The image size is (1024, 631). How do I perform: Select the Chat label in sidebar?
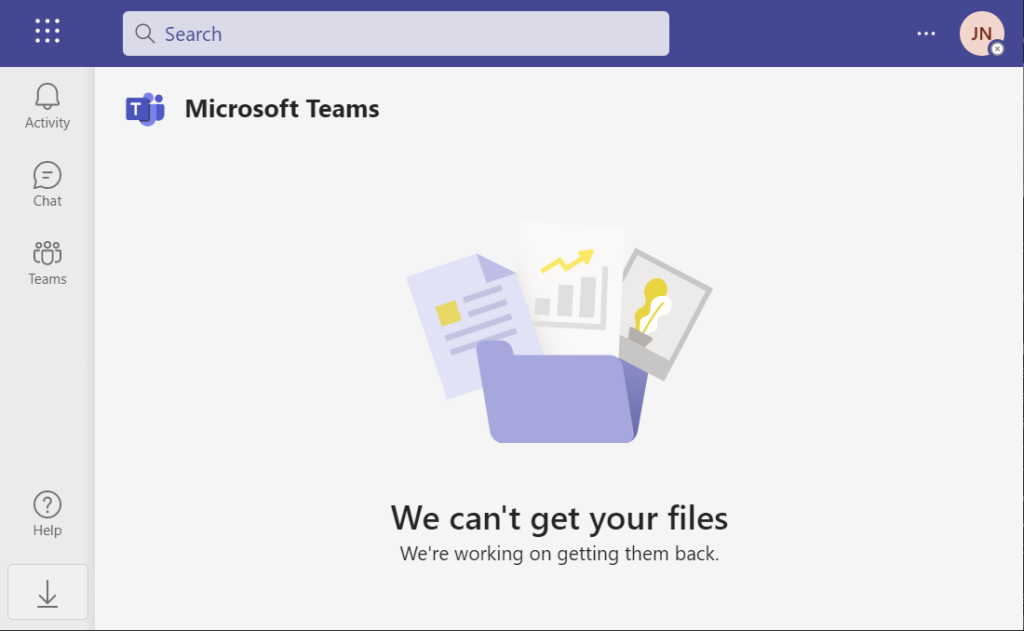(47, 201)
